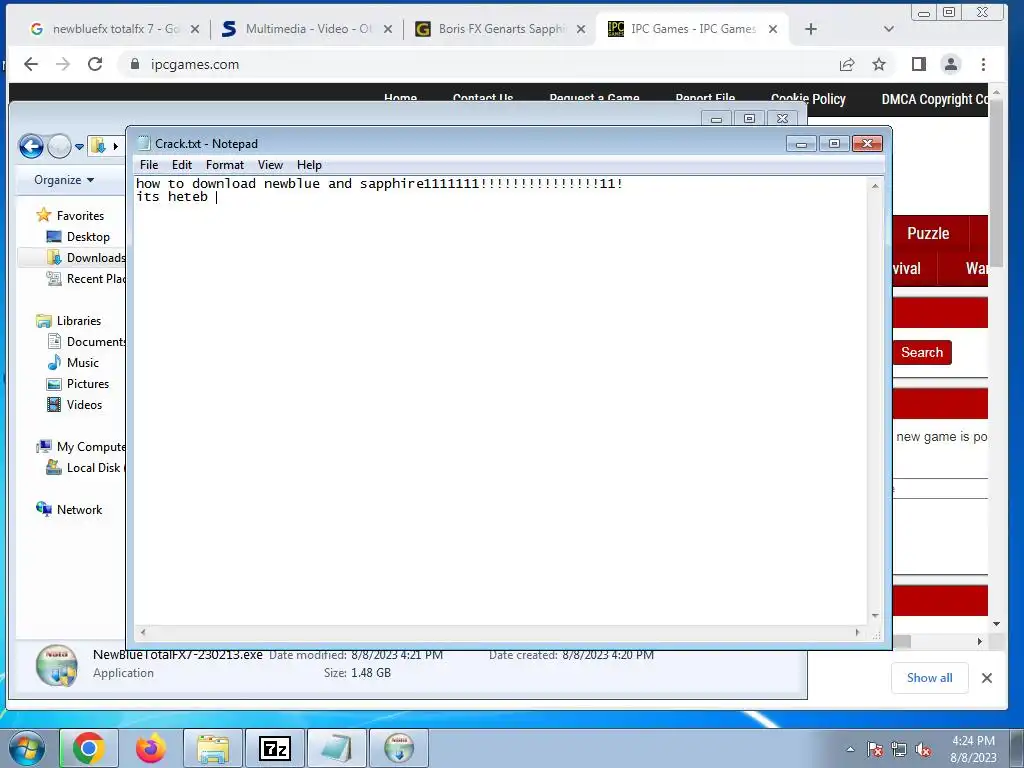Open Notepad Edit menu
Viewport: 1024px width, 768px height.
(182, 165)
